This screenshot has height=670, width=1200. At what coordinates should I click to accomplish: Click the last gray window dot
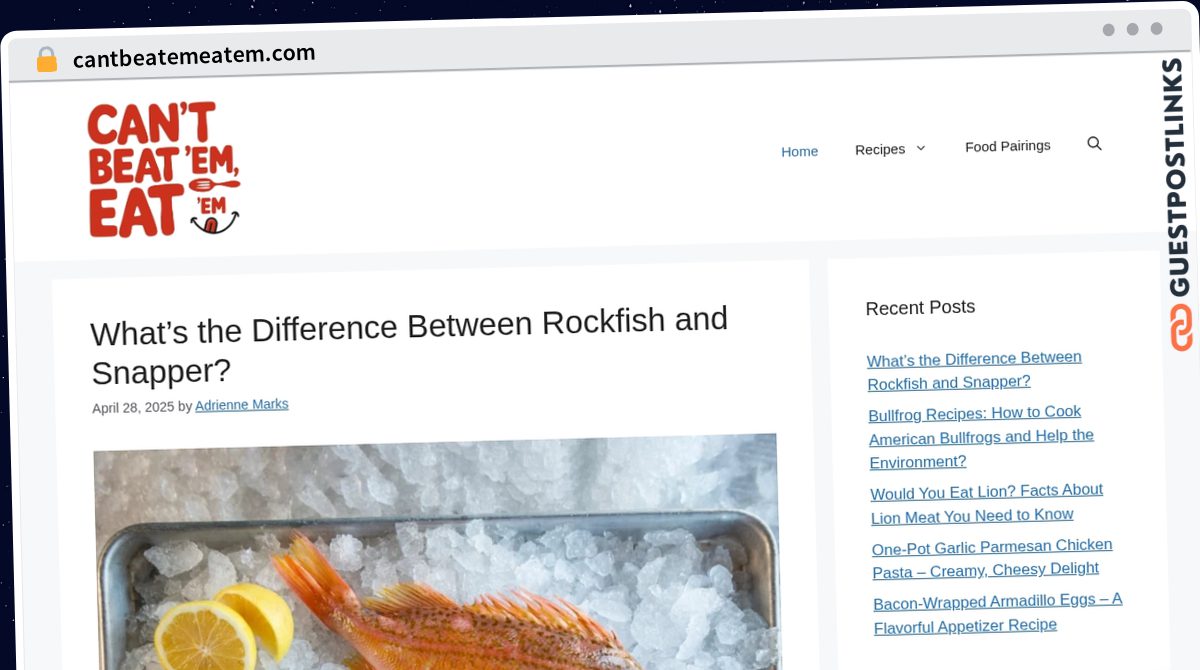click(1156, 29)
